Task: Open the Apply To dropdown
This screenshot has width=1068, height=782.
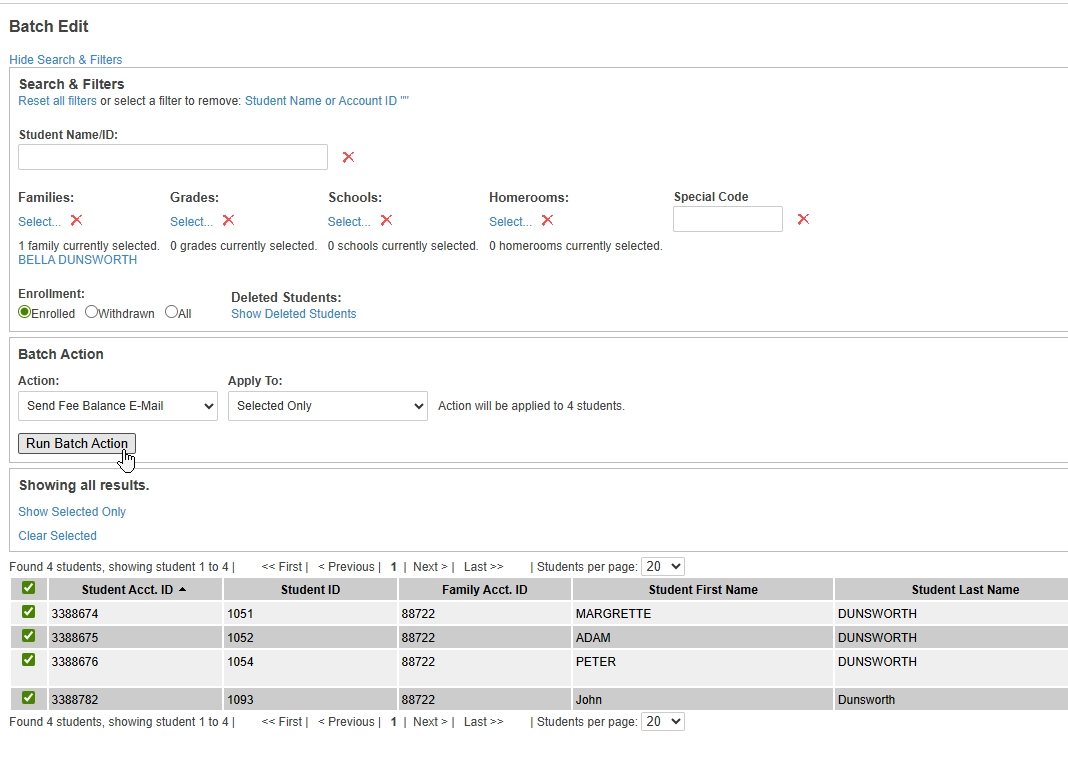Action: tap(328, 406)
